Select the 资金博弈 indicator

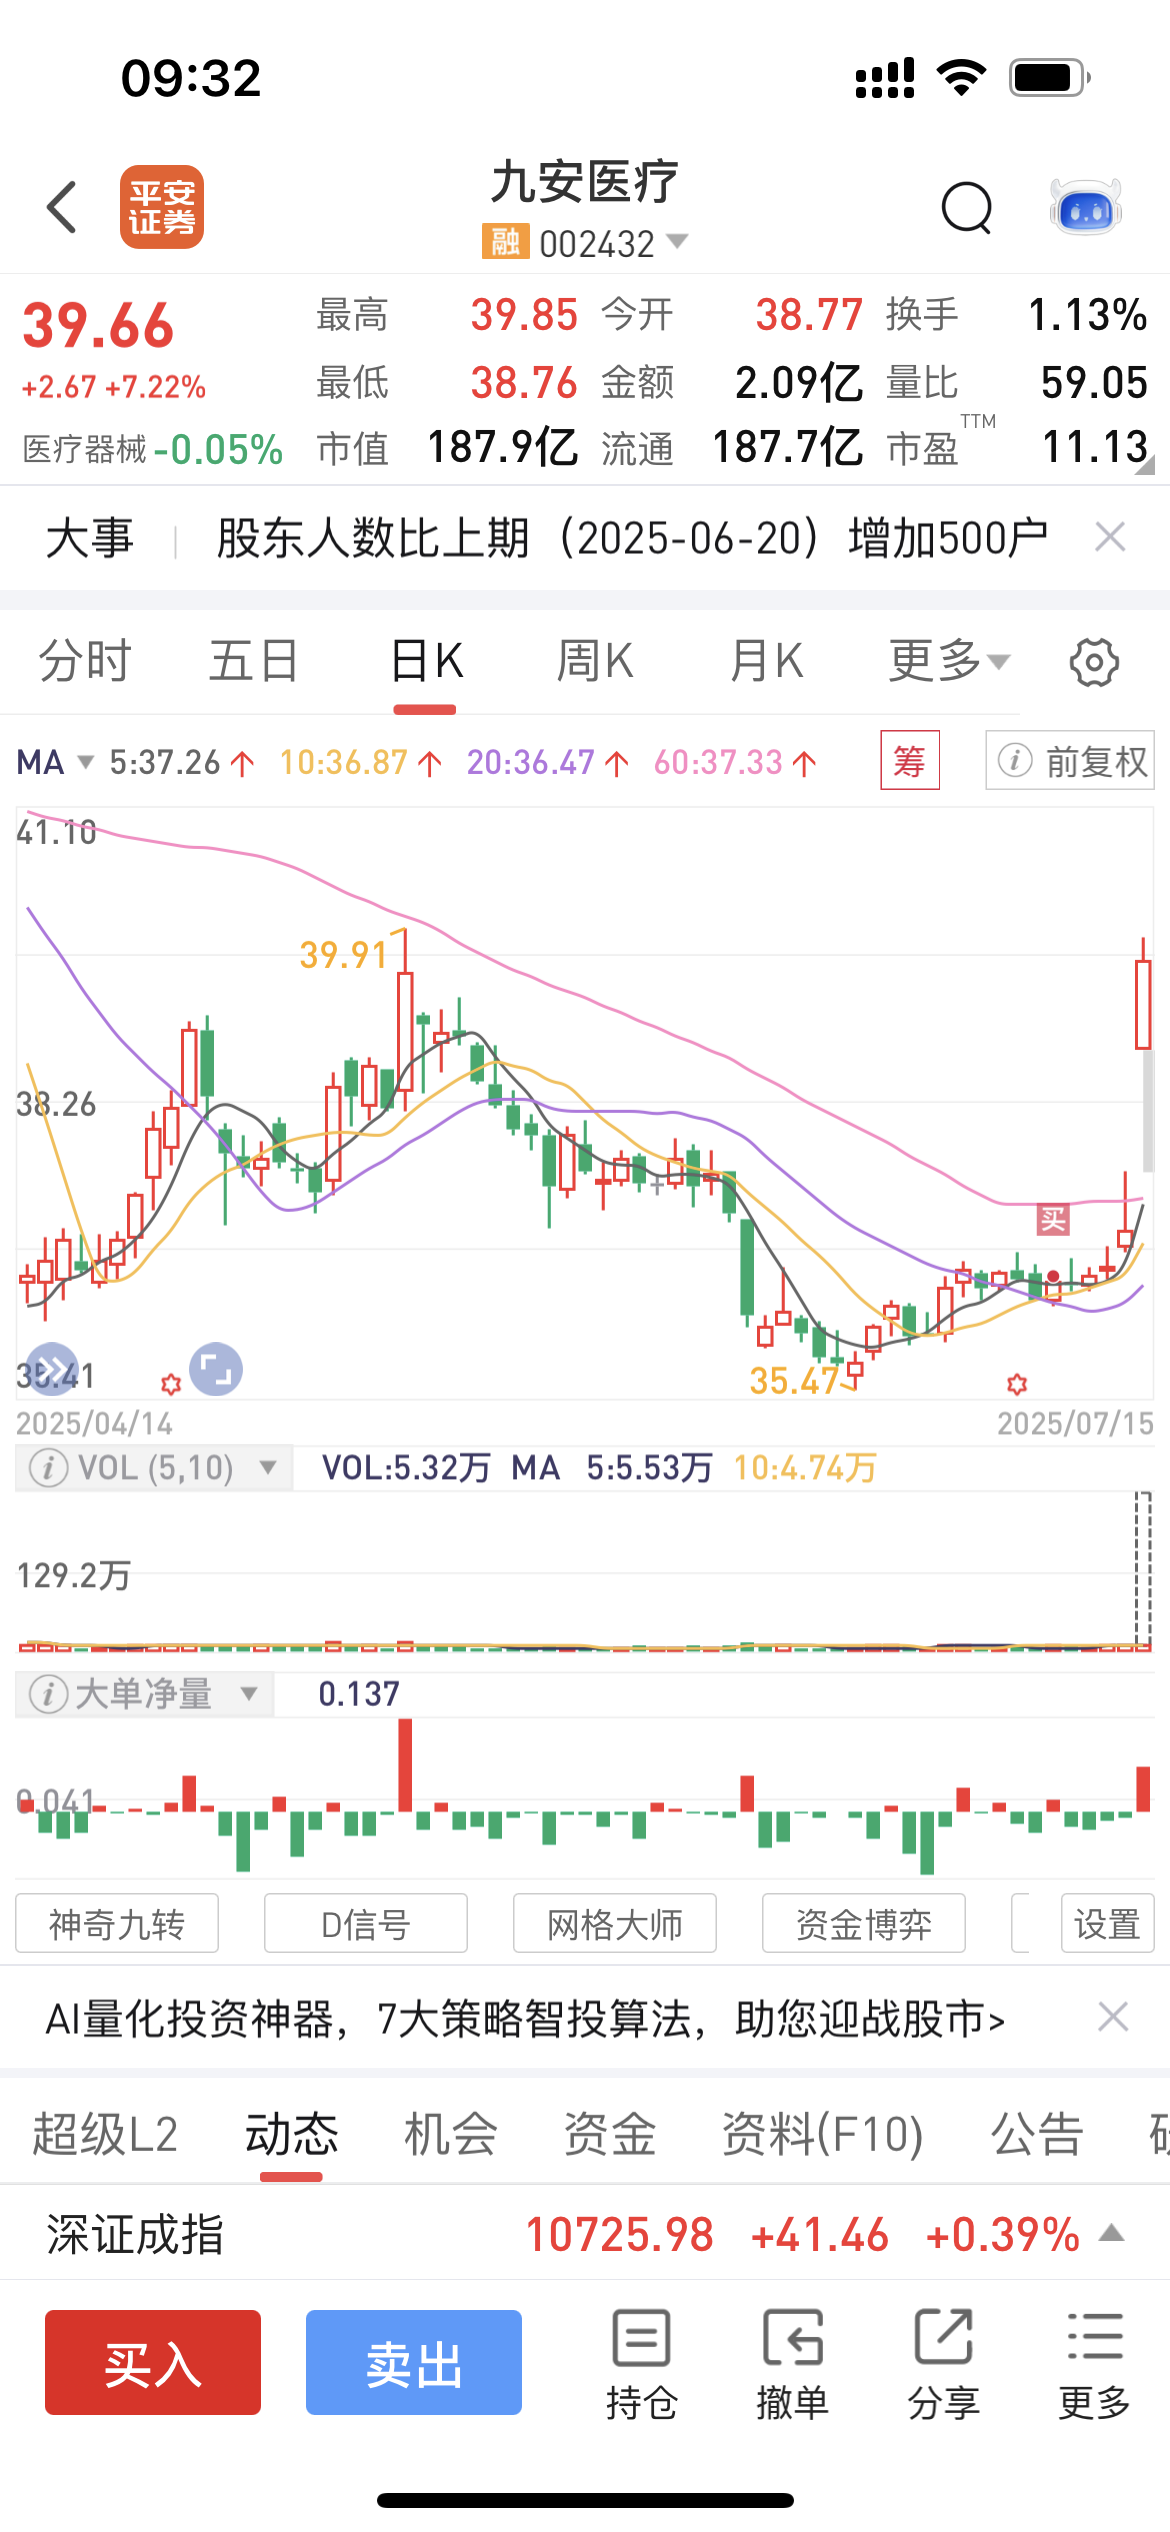click(864, 1924)
